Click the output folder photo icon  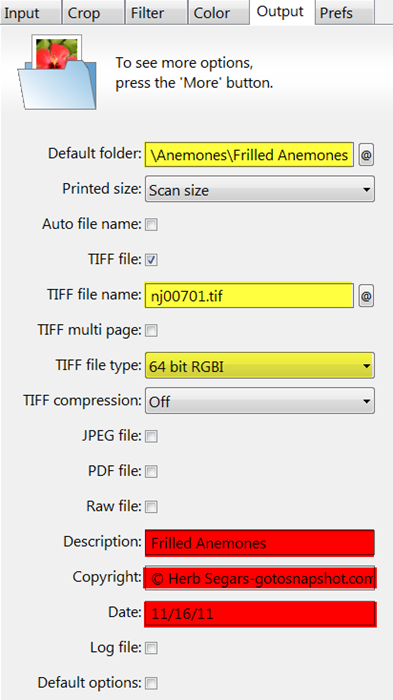pos(57,72)
